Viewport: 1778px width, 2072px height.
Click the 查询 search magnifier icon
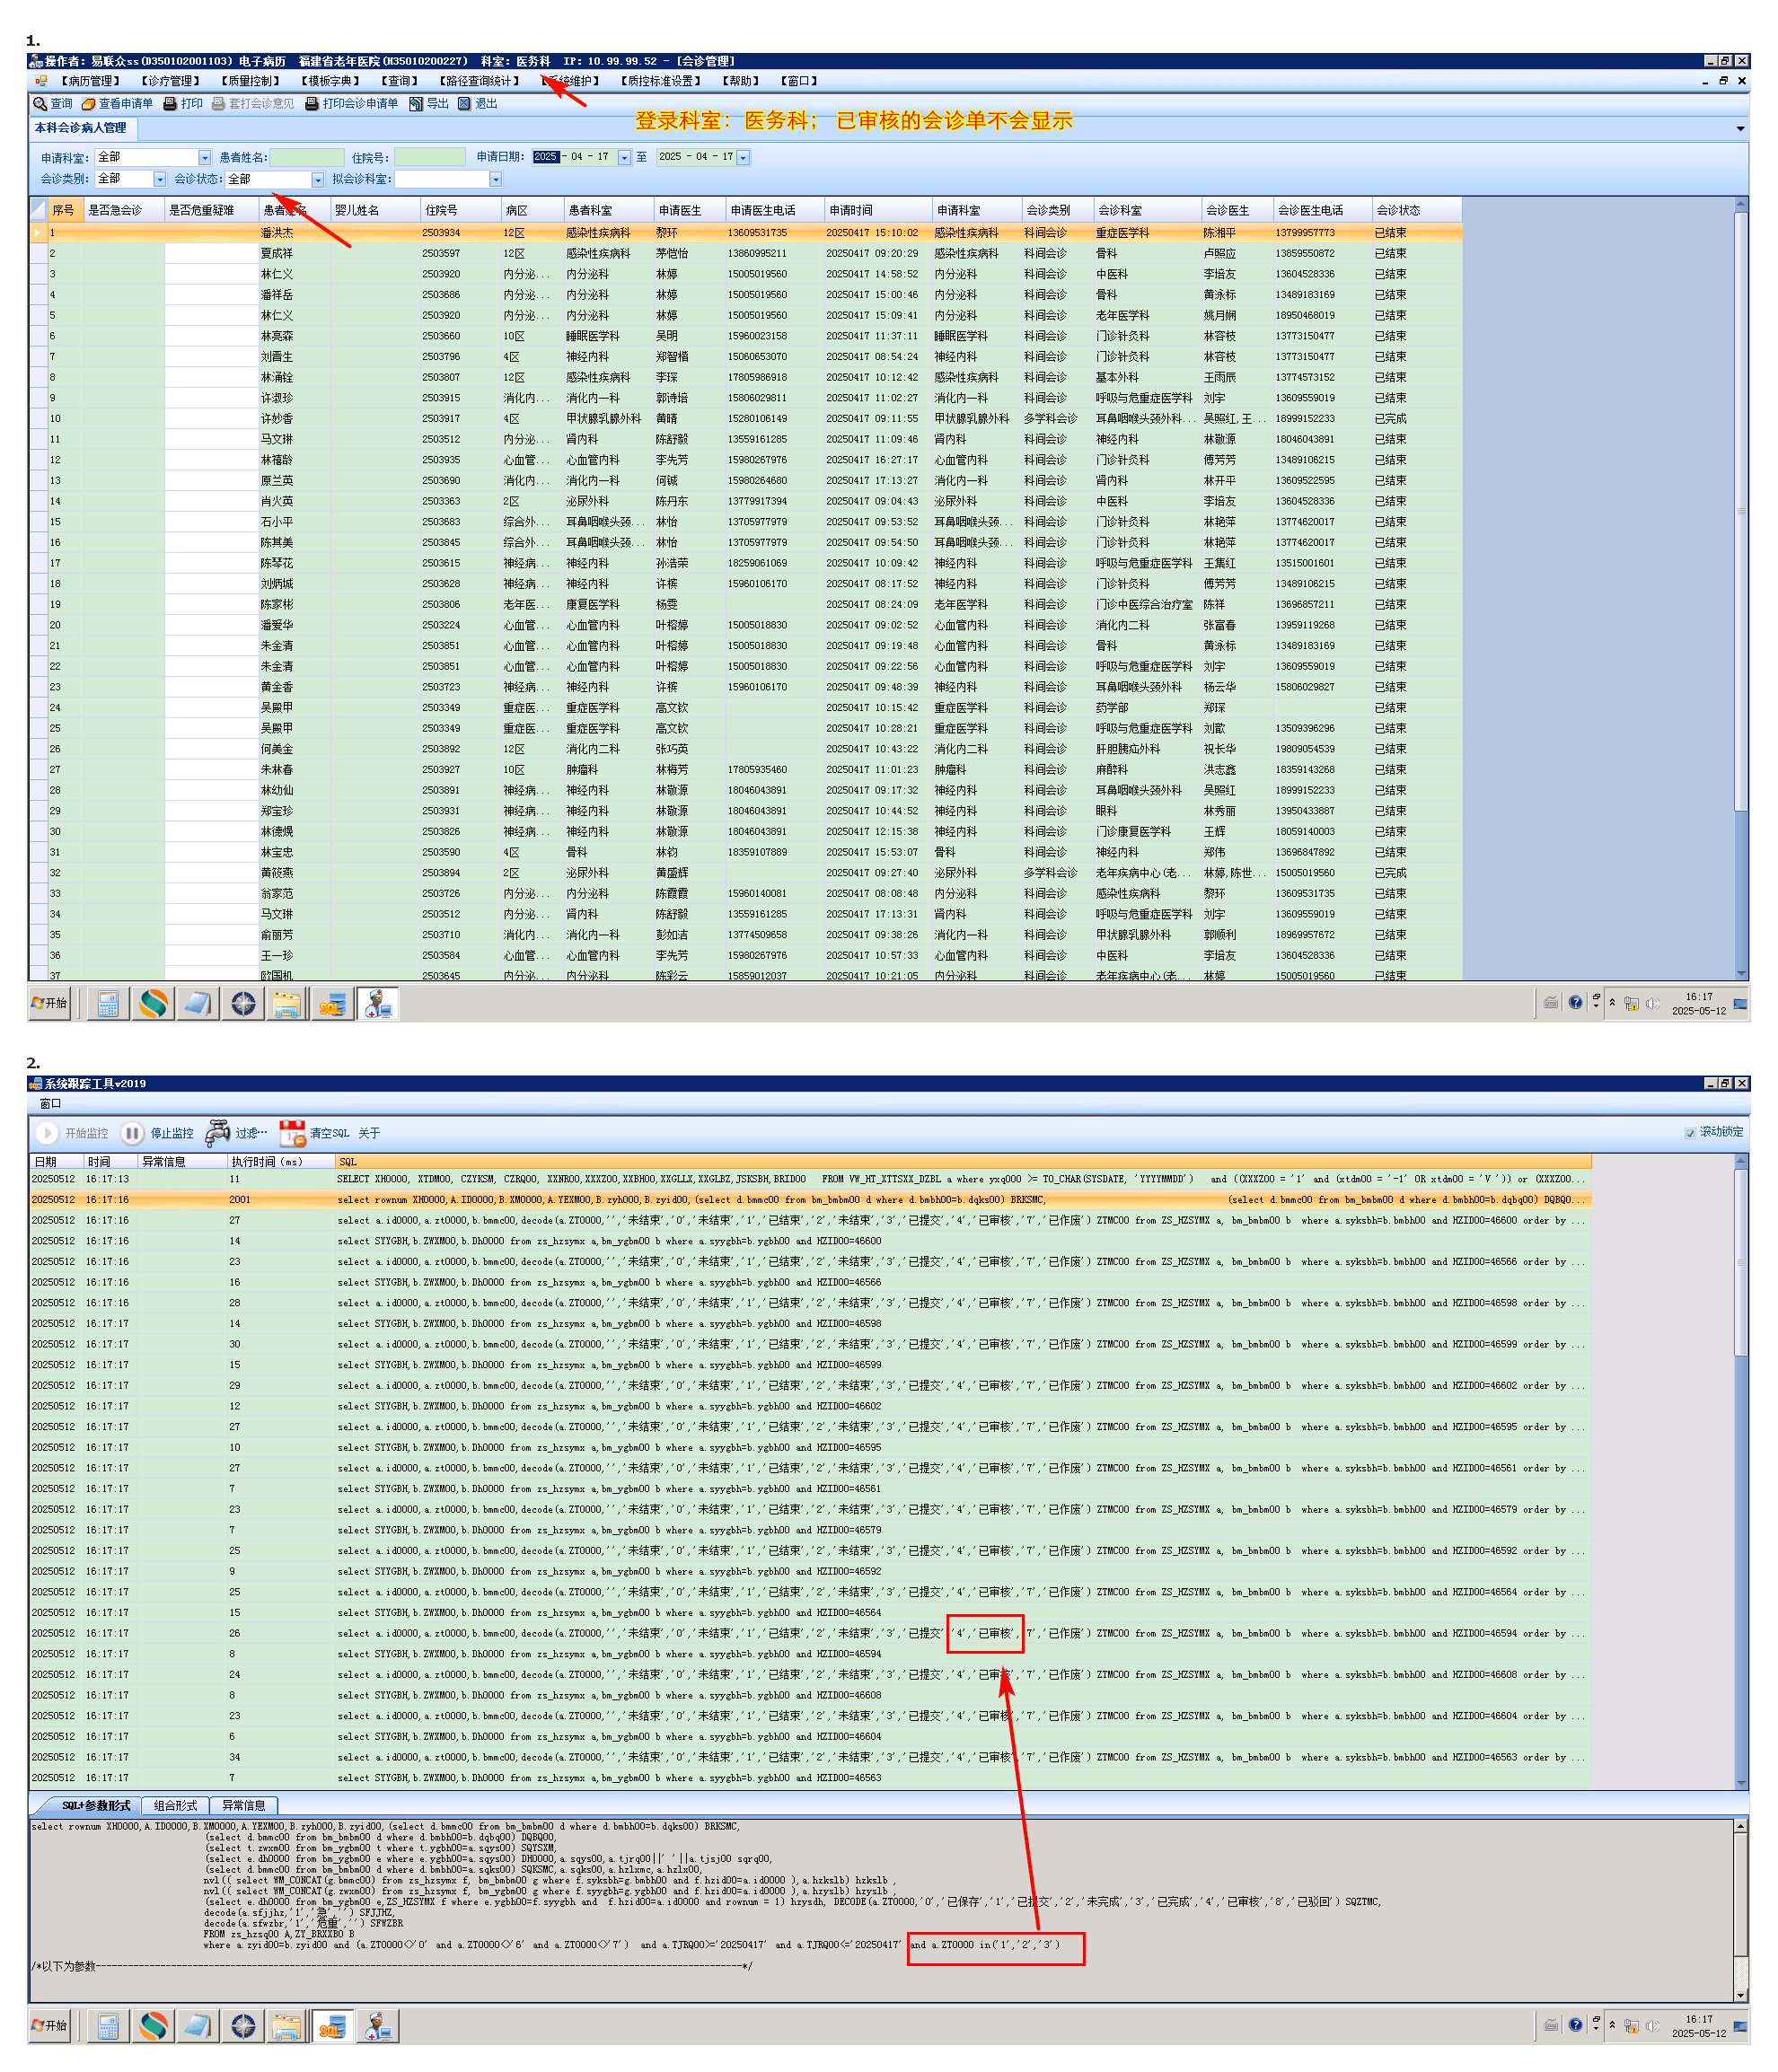coord(40,104)
